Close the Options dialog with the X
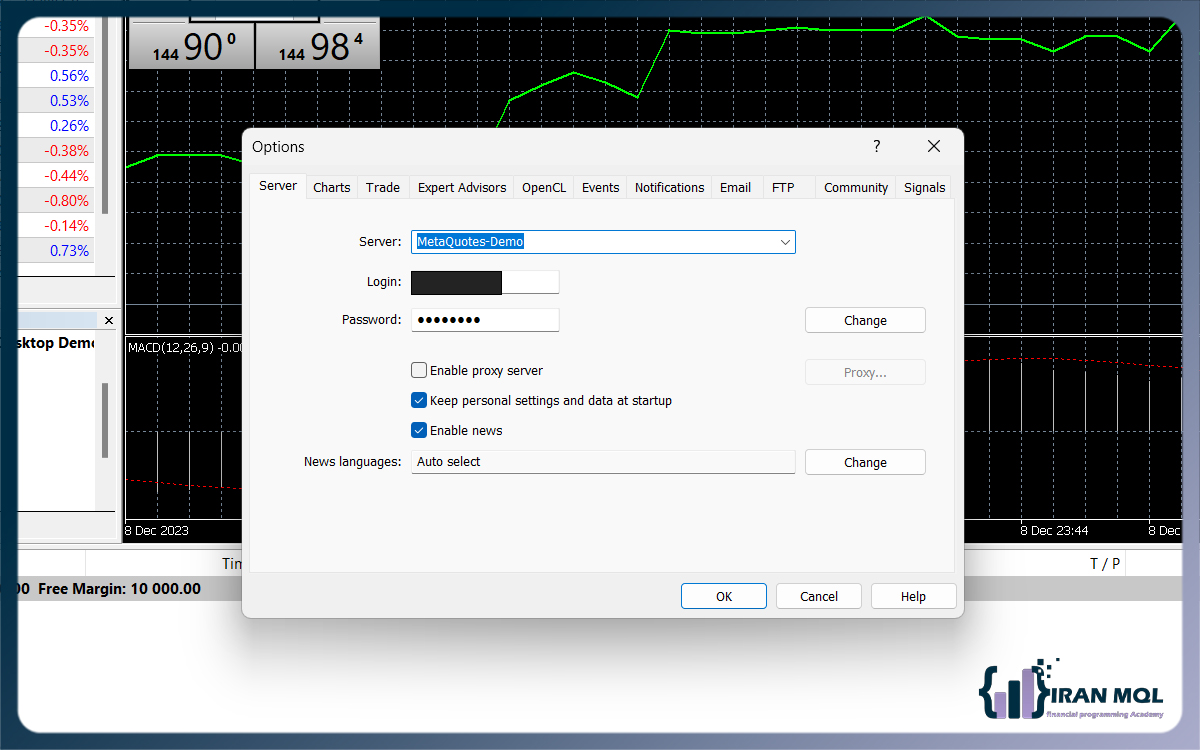This screenshot has height=750, width=1200. (x=934, y=146)
